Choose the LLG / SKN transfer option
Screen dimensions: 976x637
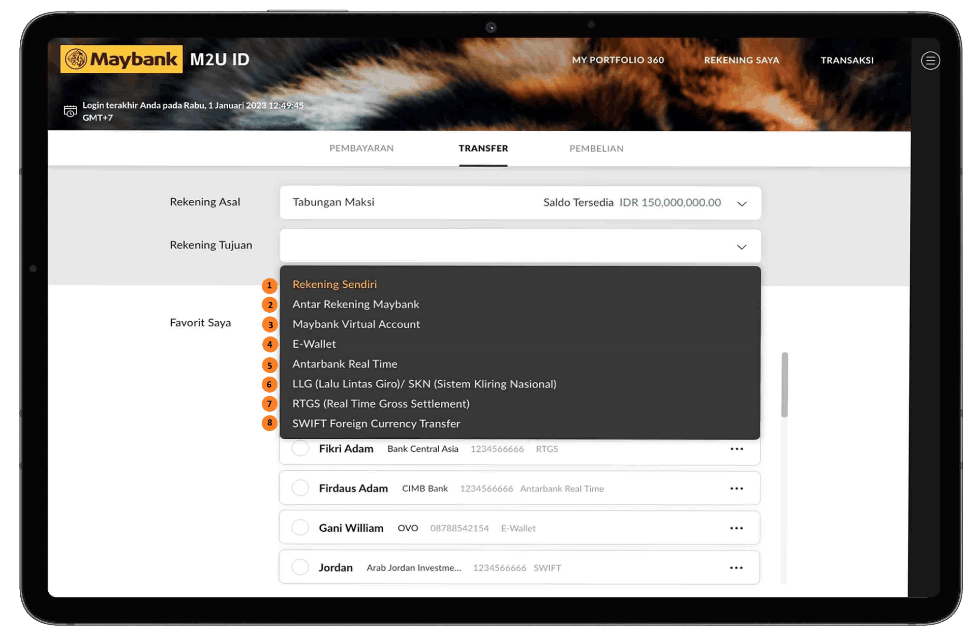[425, 384]
